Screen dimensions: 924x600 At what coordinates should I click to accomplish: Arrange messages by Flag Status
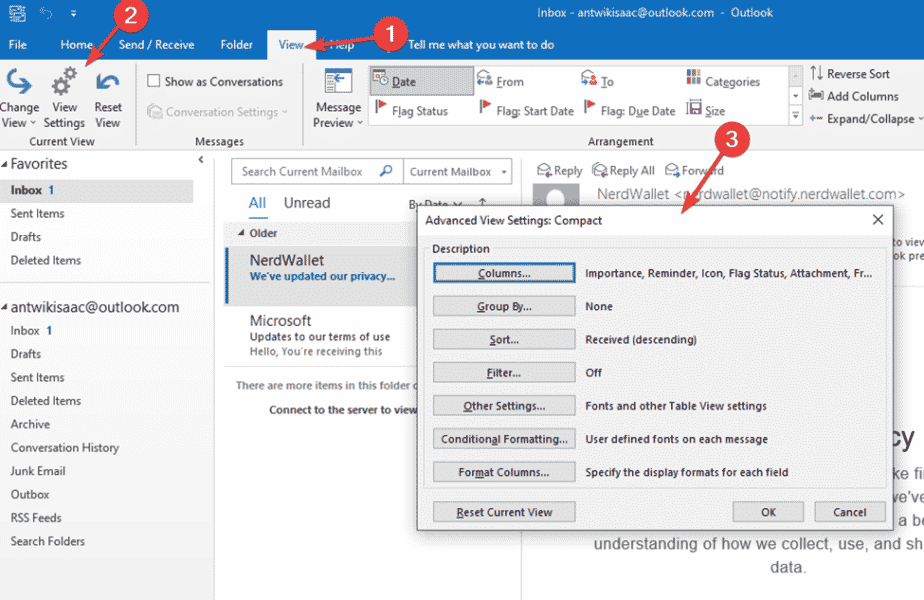pos(418,110)
